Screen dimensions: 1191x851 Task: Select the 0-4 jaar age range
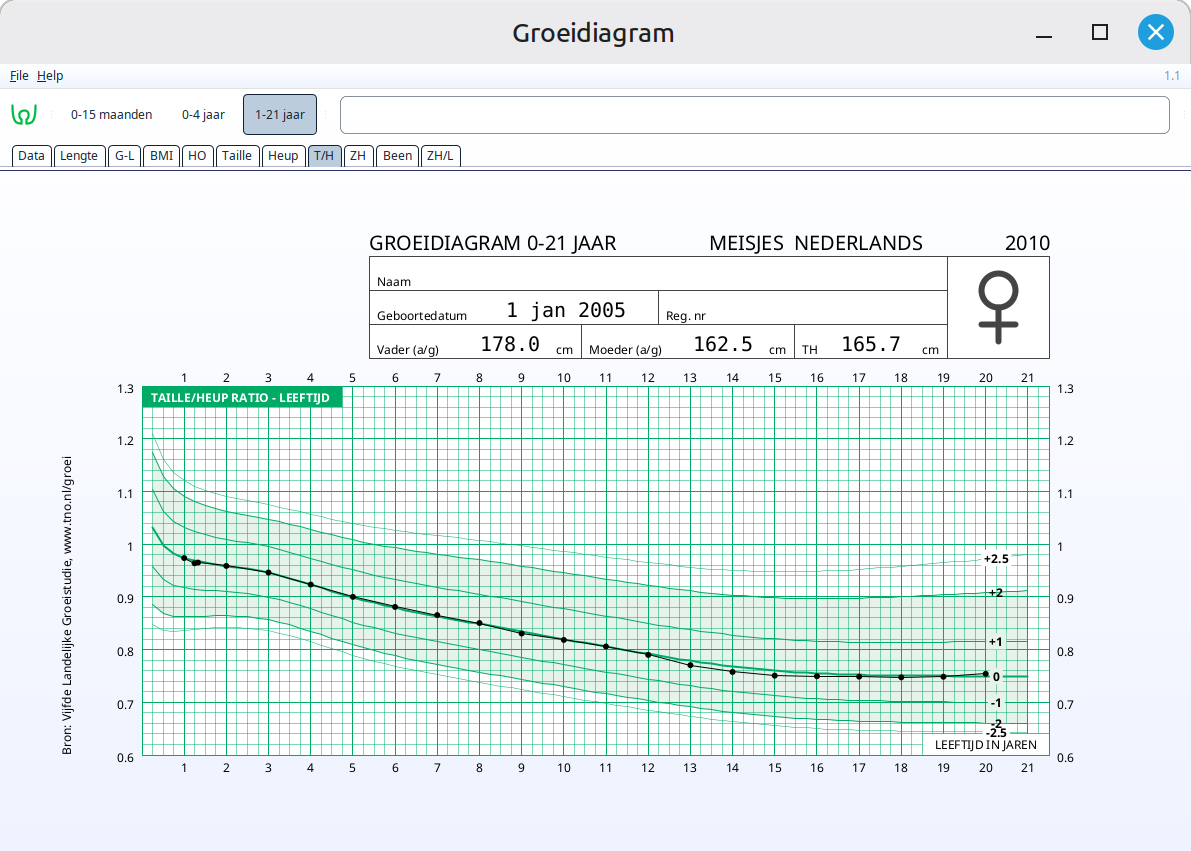coord(203,115)
